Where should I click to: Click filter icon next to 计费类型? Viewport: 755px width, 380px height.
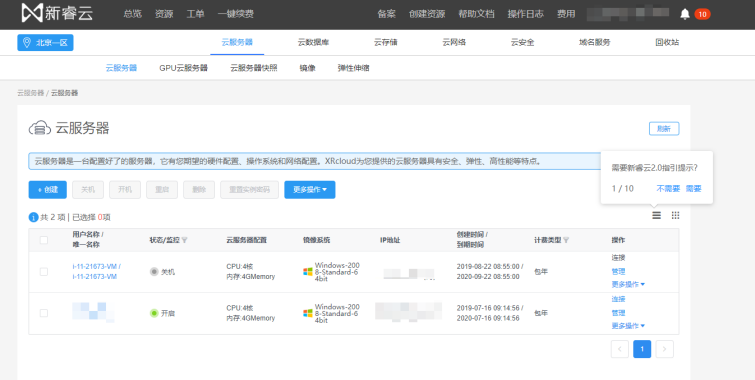pos(566,240)
